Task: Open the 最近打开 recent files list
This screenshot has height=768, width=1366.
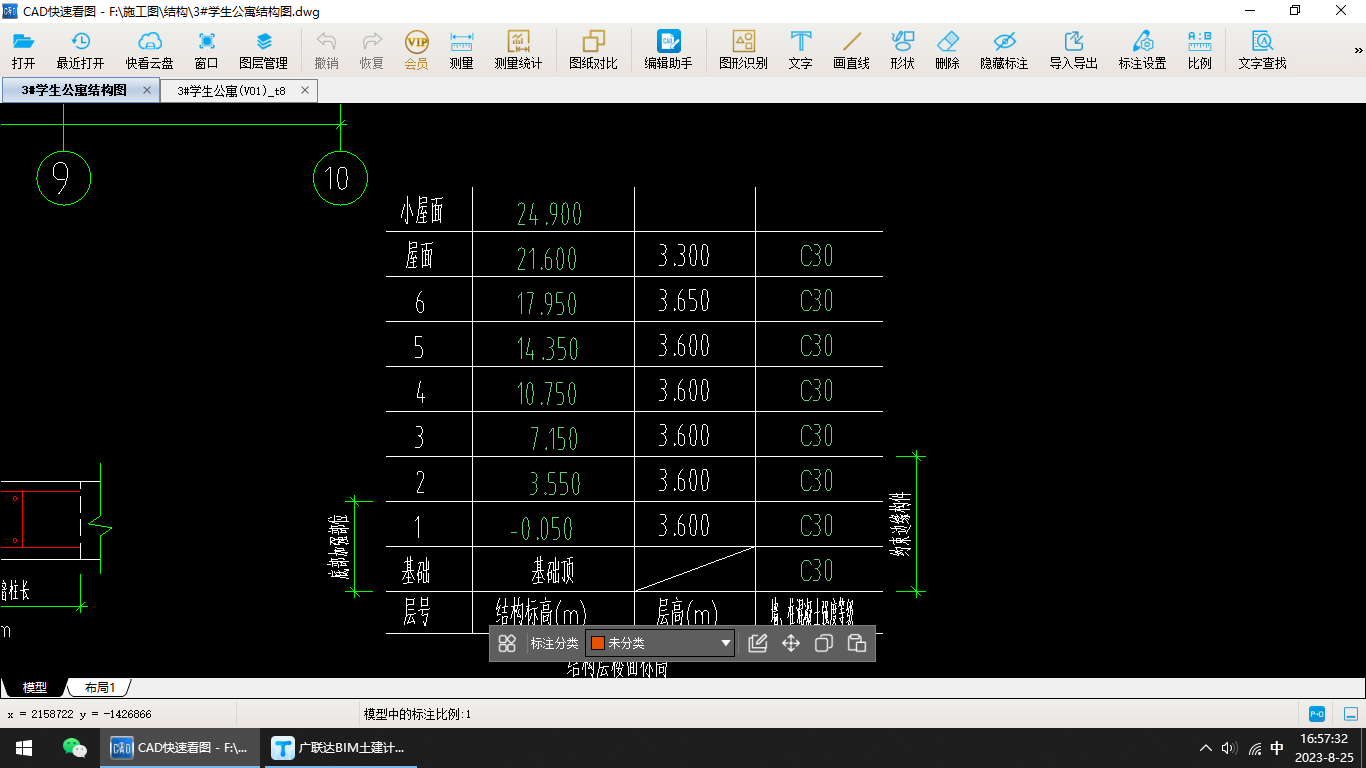Action: pos(80,50)
